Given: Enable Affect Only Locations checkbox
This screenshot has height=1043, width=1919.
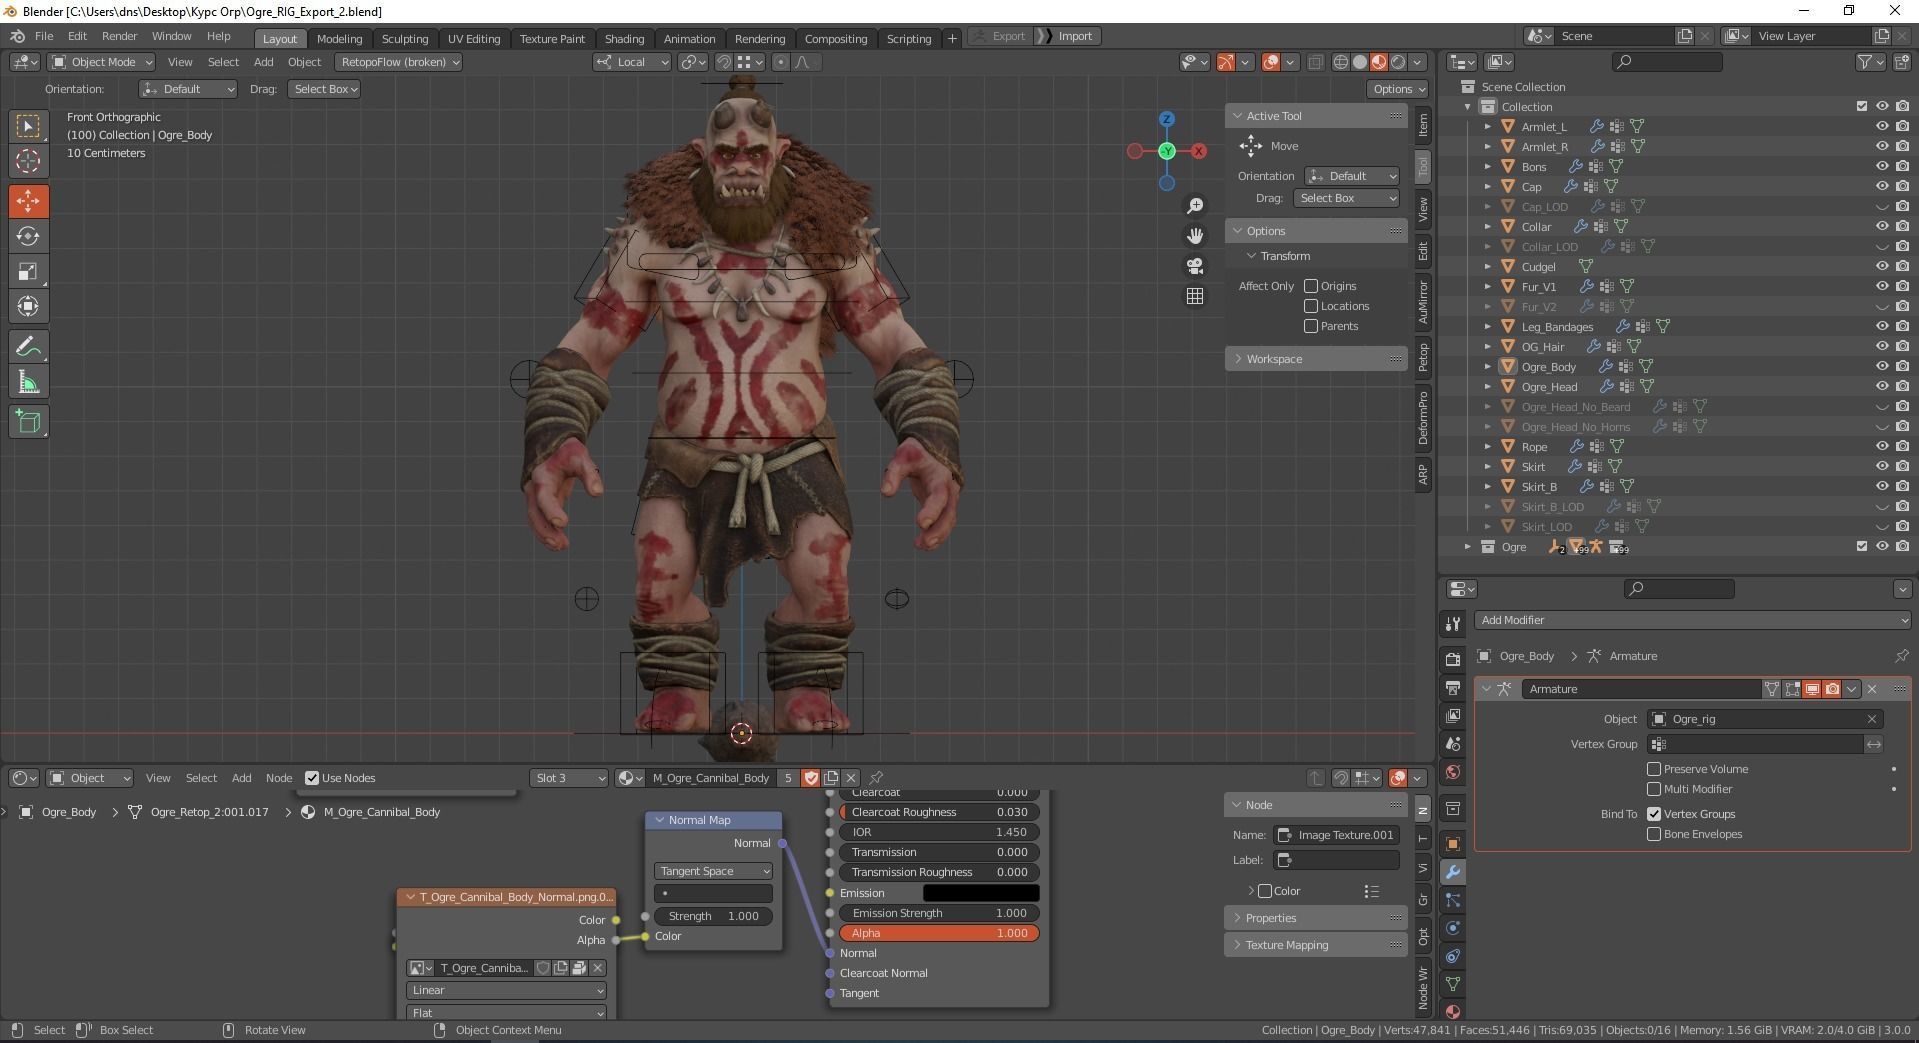Looking at the screenshot, I should point(1311,306).
